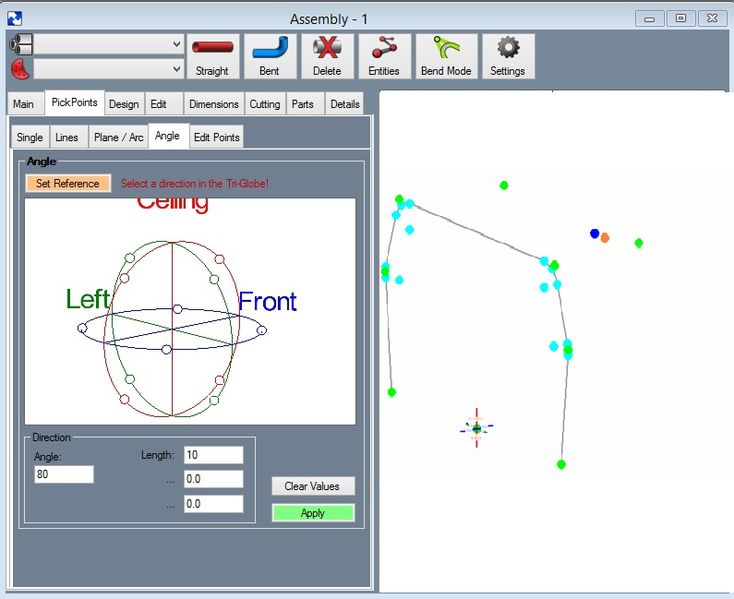Activate Bend Mode

pyautogui.click(x=446, y=56)
